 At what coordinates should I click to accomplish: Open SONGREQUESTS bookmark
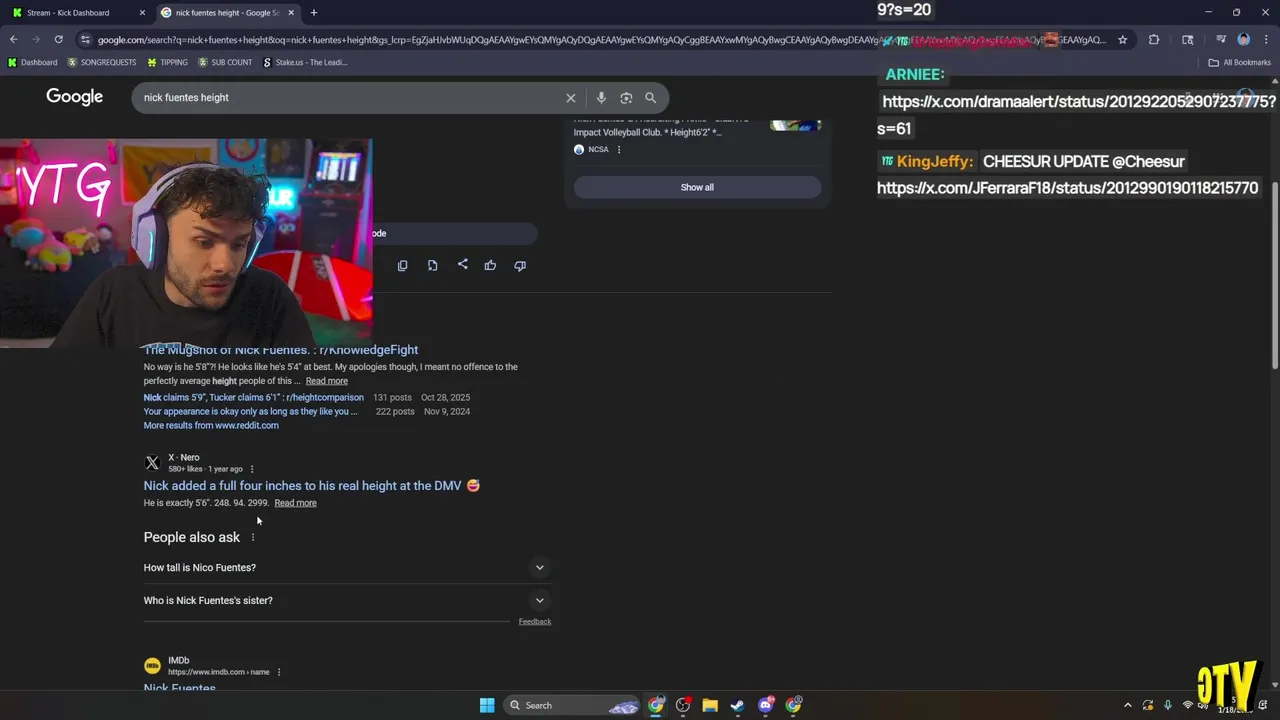(102, 62)
